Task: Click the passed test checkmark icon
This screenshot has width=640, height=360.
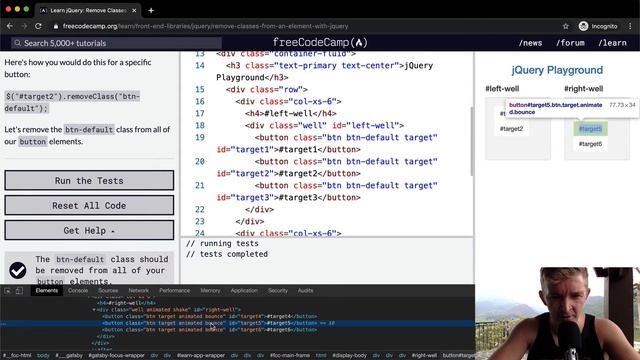Action: (18, 270)
